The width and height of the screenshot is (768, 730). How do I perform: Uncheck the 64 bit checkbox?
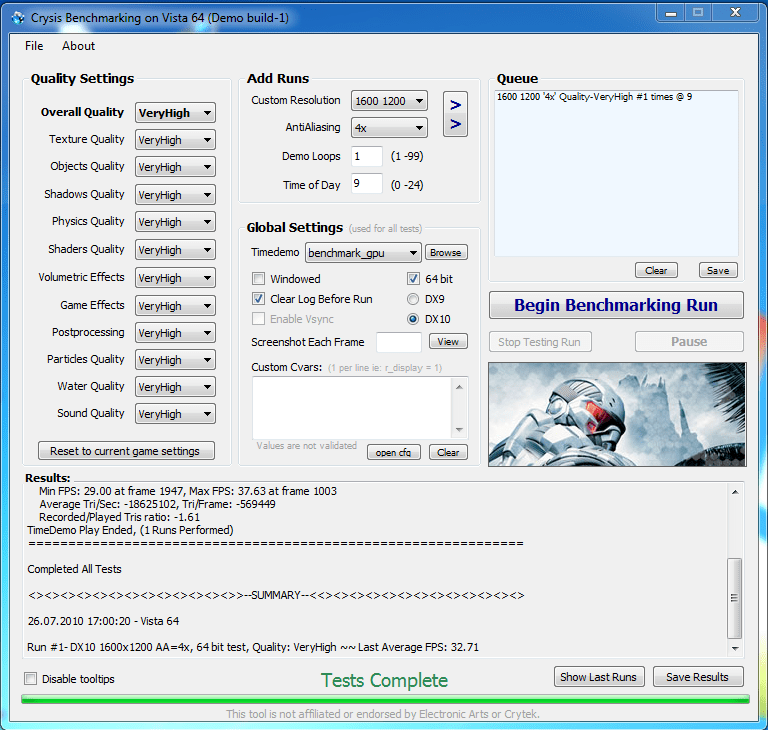click(x=413, y=279)
